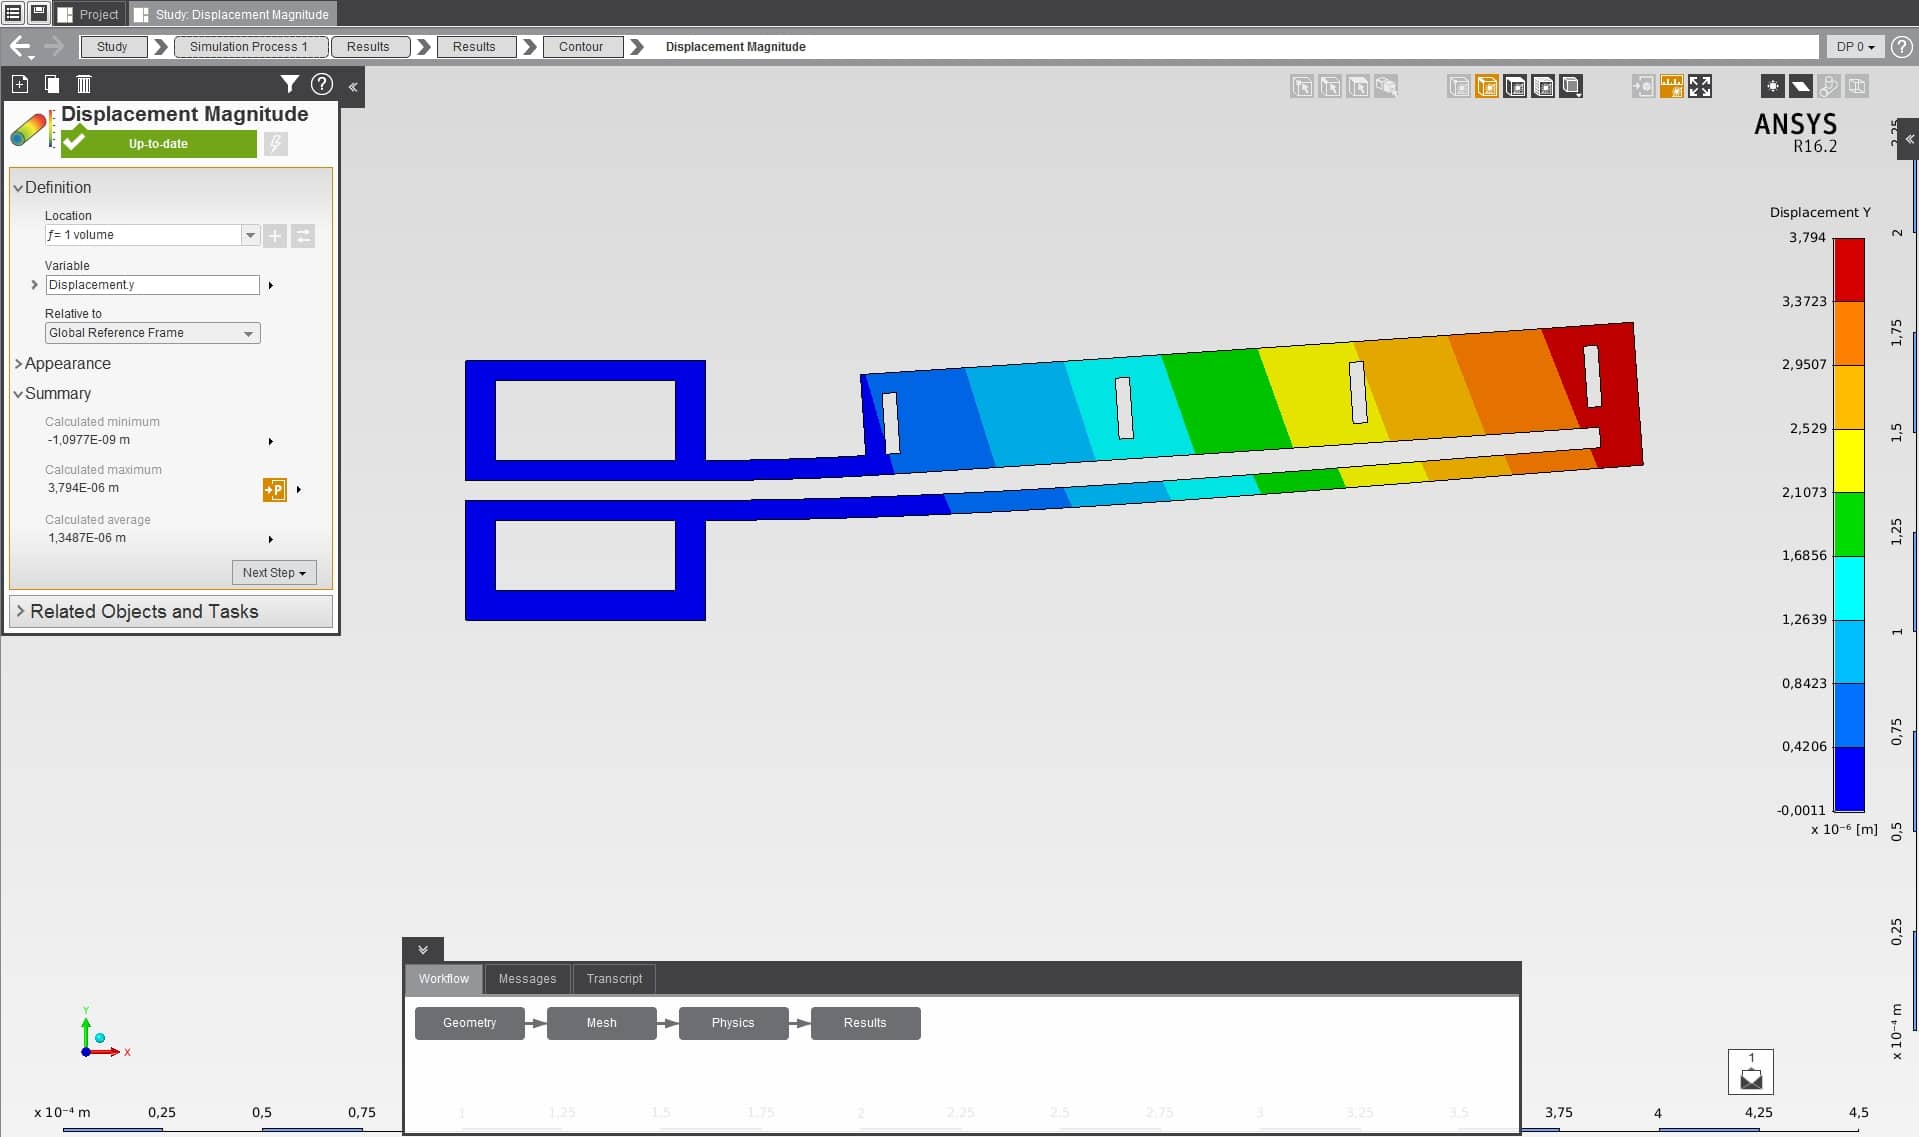Click the orange parameterize maximum icon

274,490
